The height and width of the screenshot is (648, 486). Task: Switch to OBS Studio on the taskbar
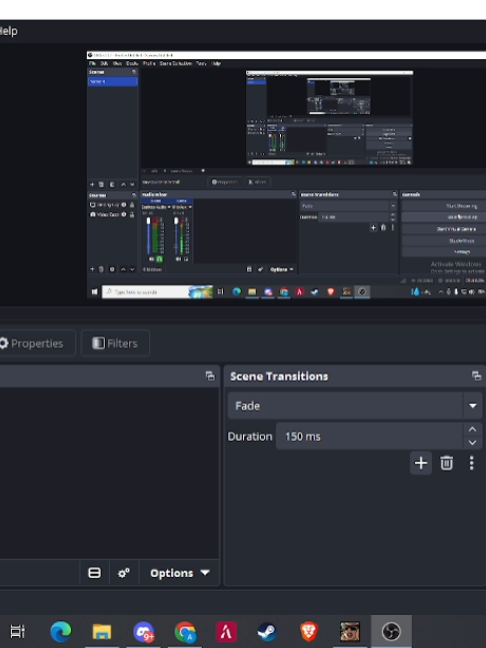(391, 631)
